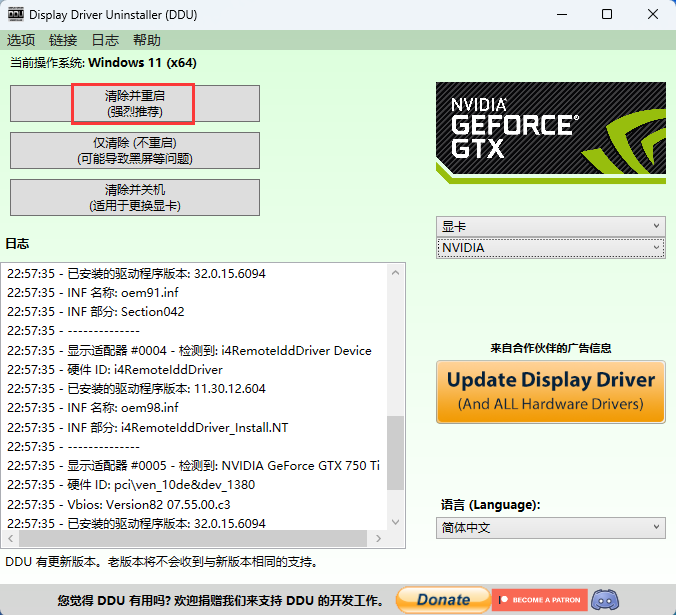Maximize the DDU window
Viewport: 676px width, 615px height.
pyautogui.click(x=607, y=15)
